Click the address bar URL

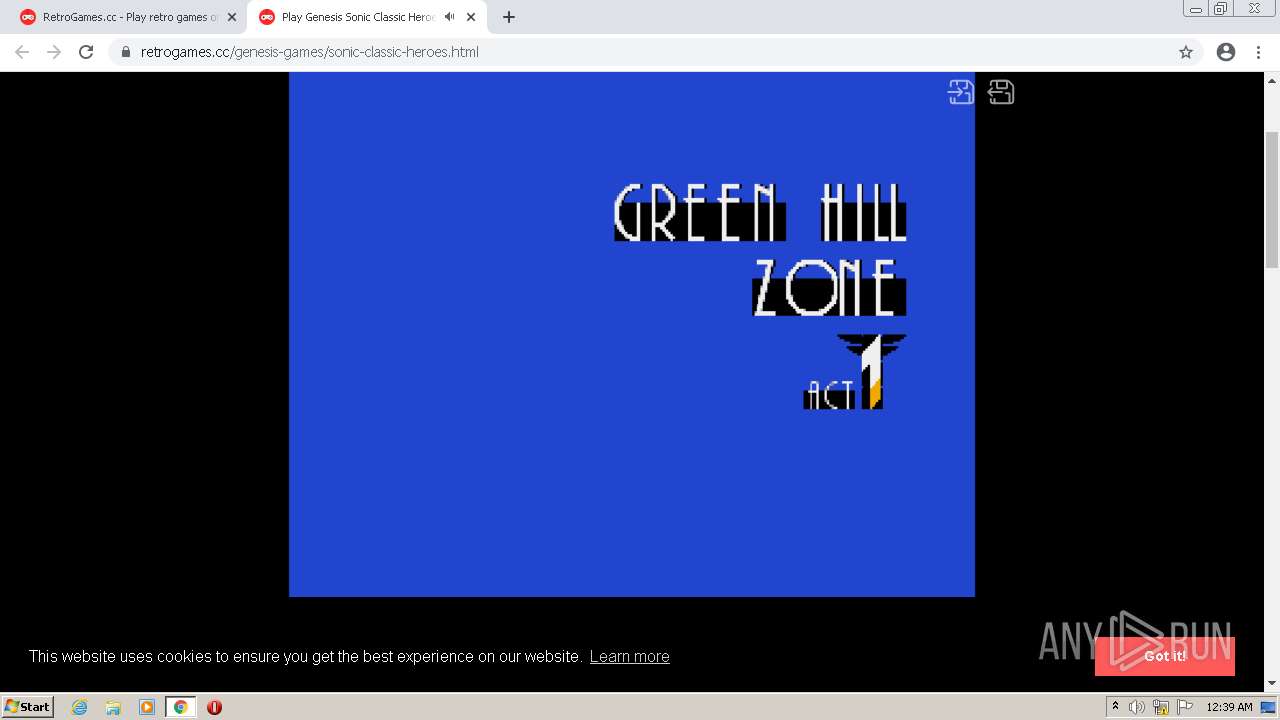pos(310,52)
